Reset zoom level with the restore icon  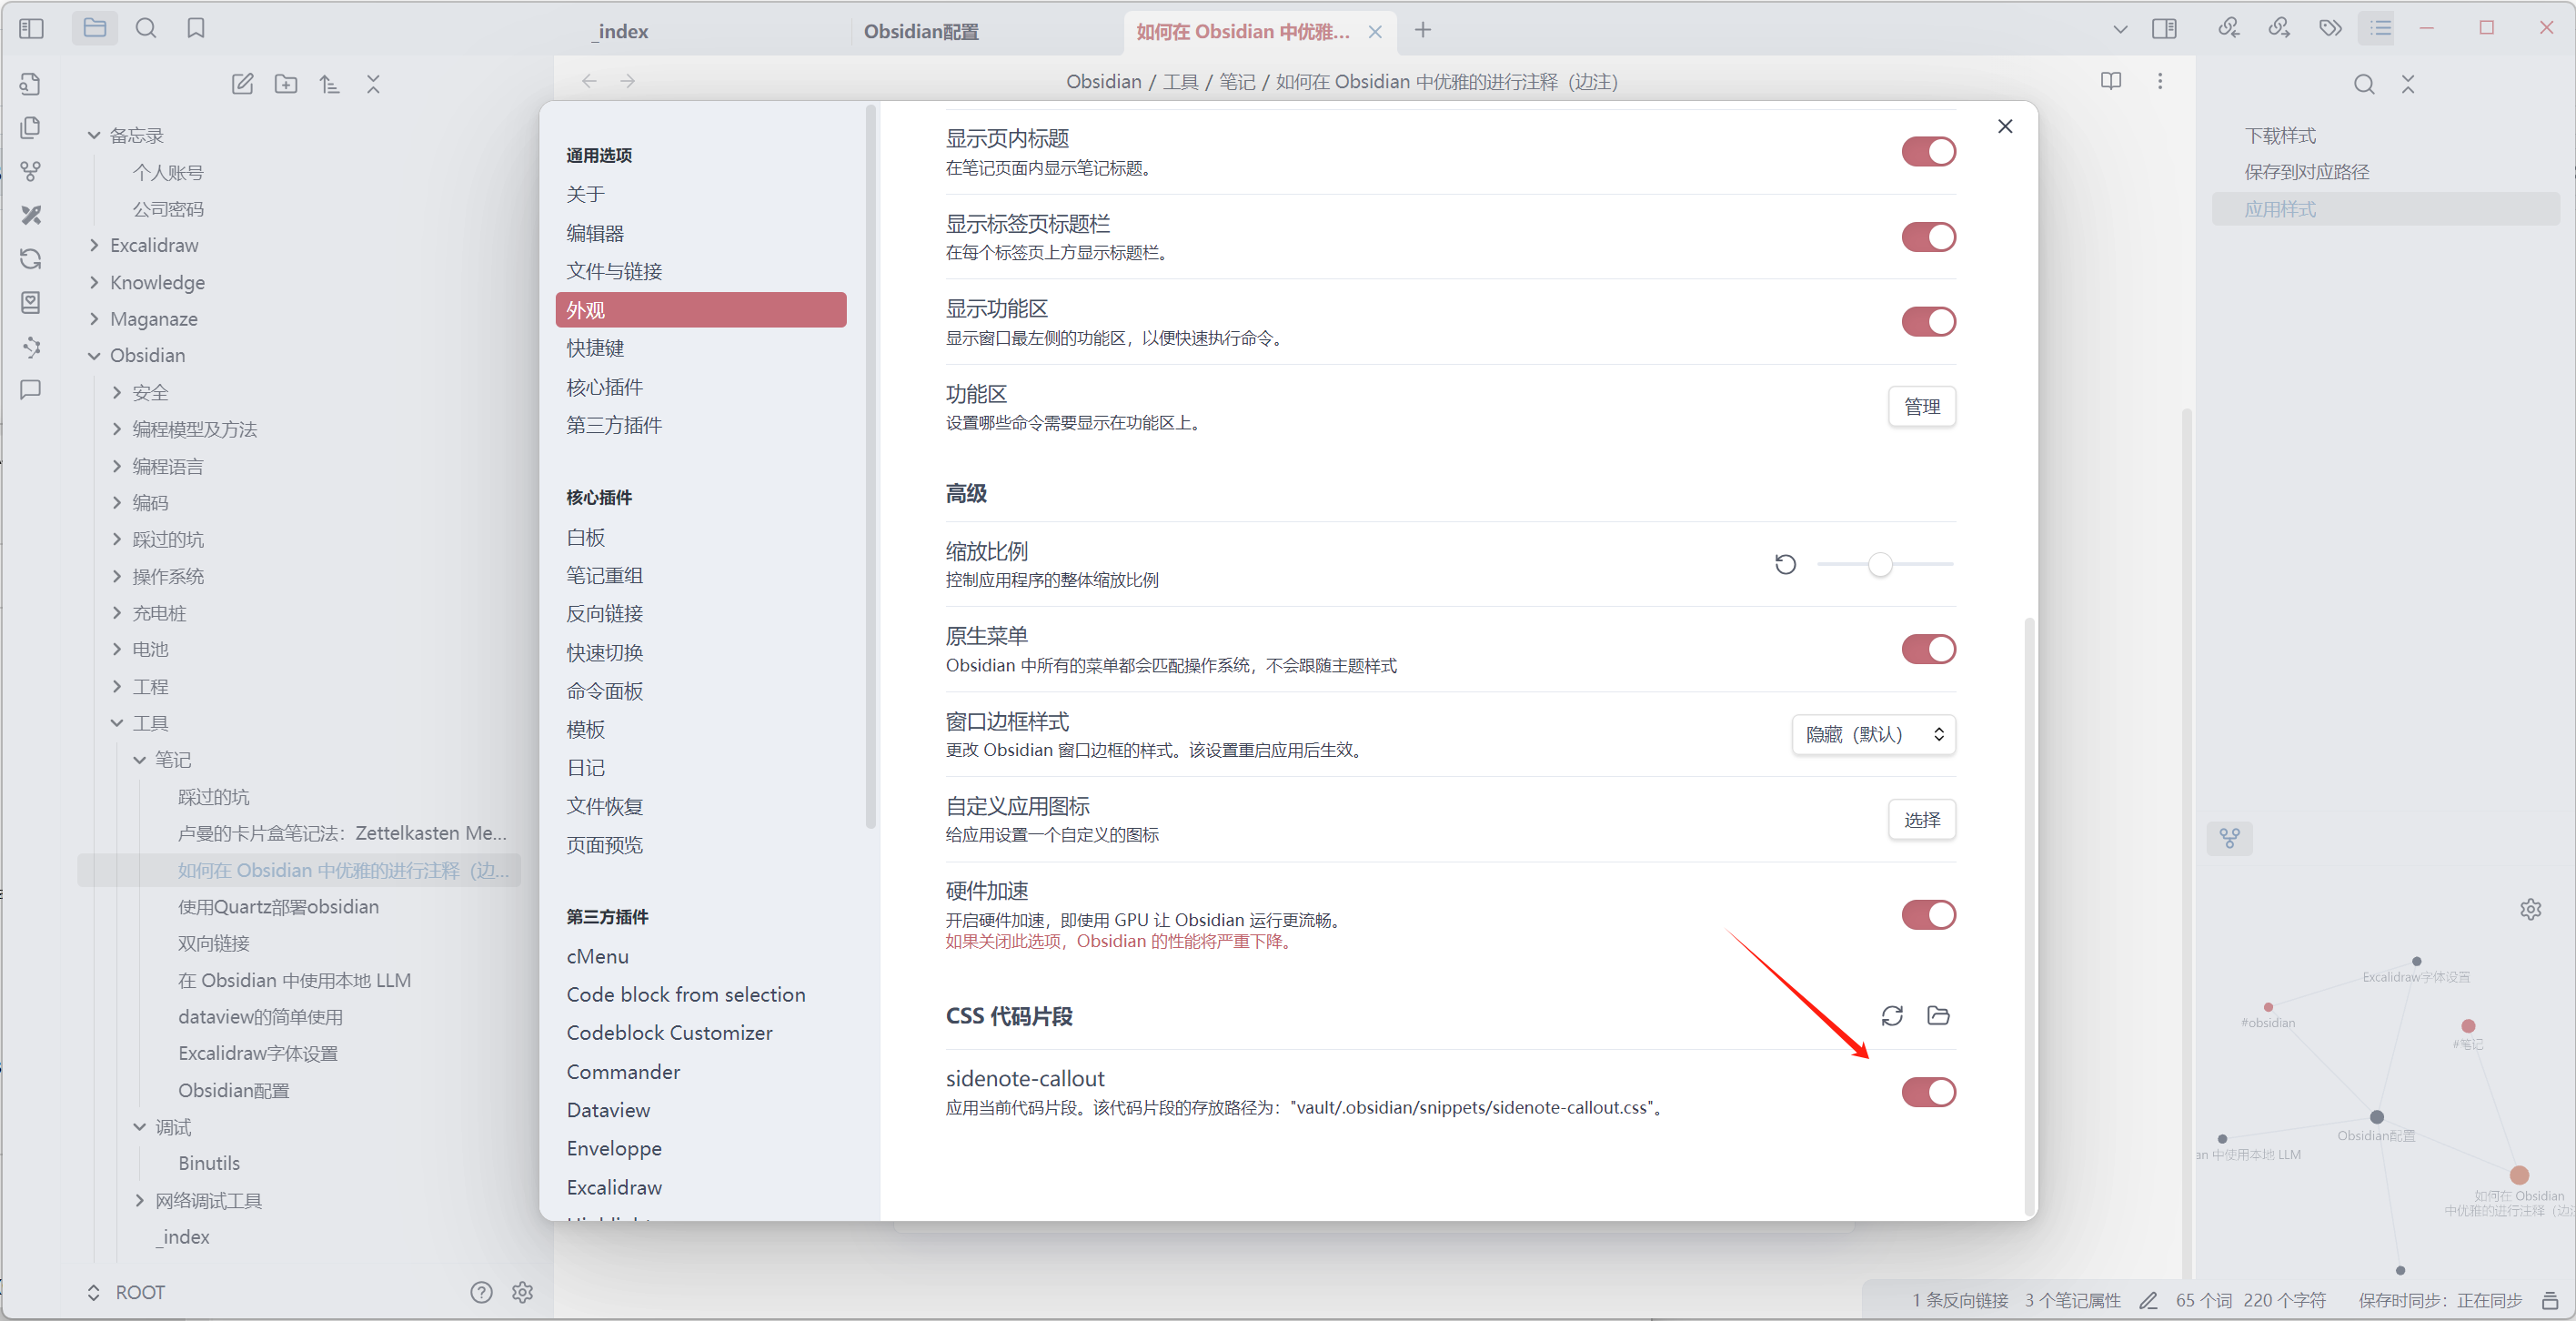tap(1785, 565)
